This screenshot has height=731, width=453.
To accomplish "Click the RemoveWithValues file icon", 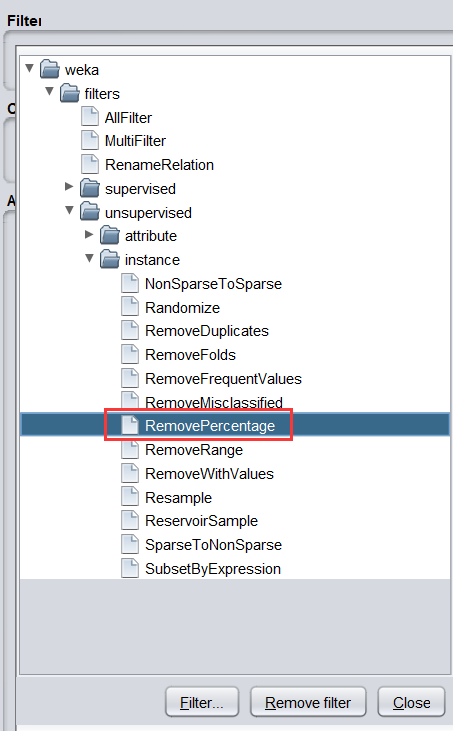I will [130, 473].
